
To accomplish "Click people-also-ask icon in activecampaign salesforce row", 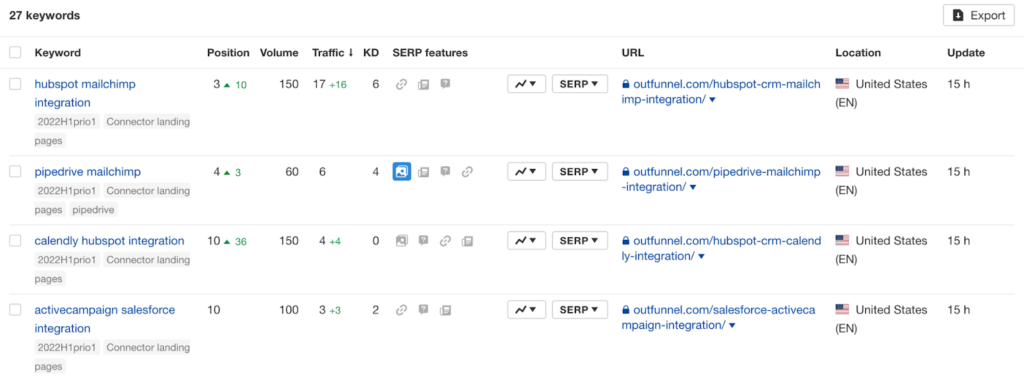I will tap(423, 309).
